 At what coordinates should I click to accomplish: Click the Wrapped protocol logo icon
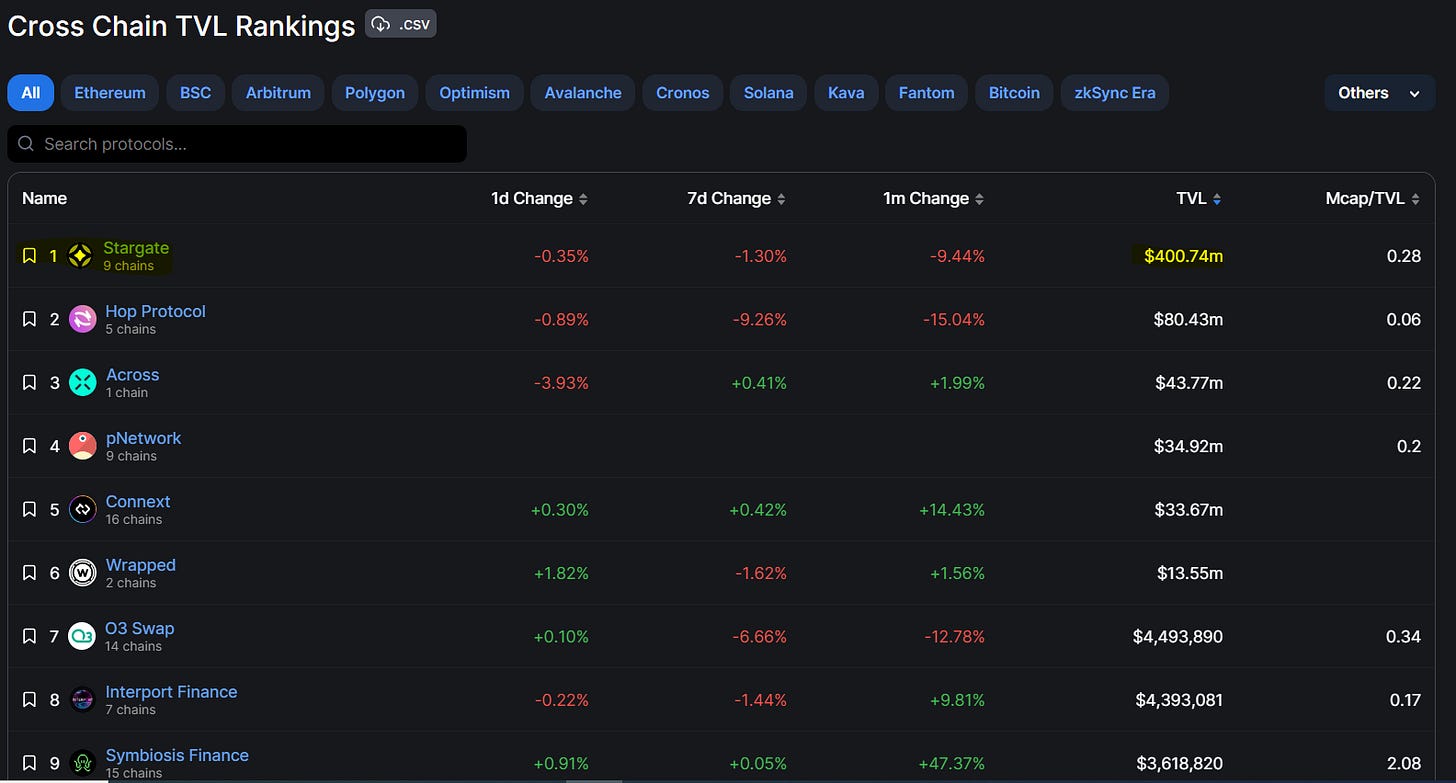82,573
